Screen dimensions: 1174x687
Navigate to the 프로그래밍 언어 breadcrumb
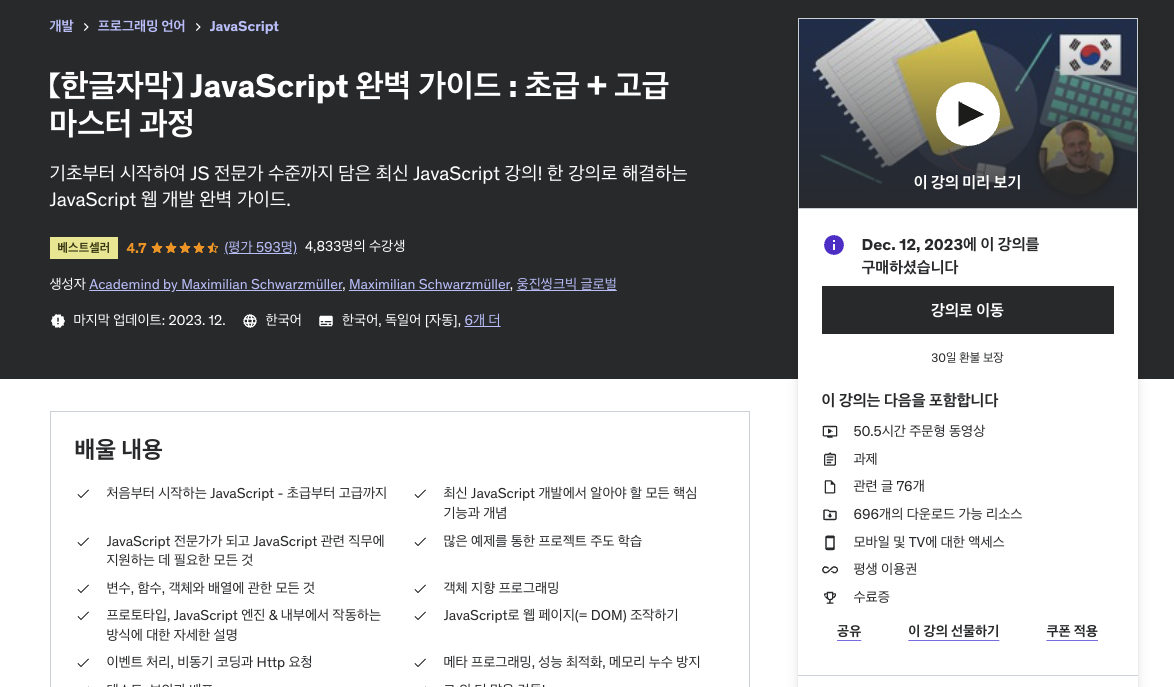[139, 26]
